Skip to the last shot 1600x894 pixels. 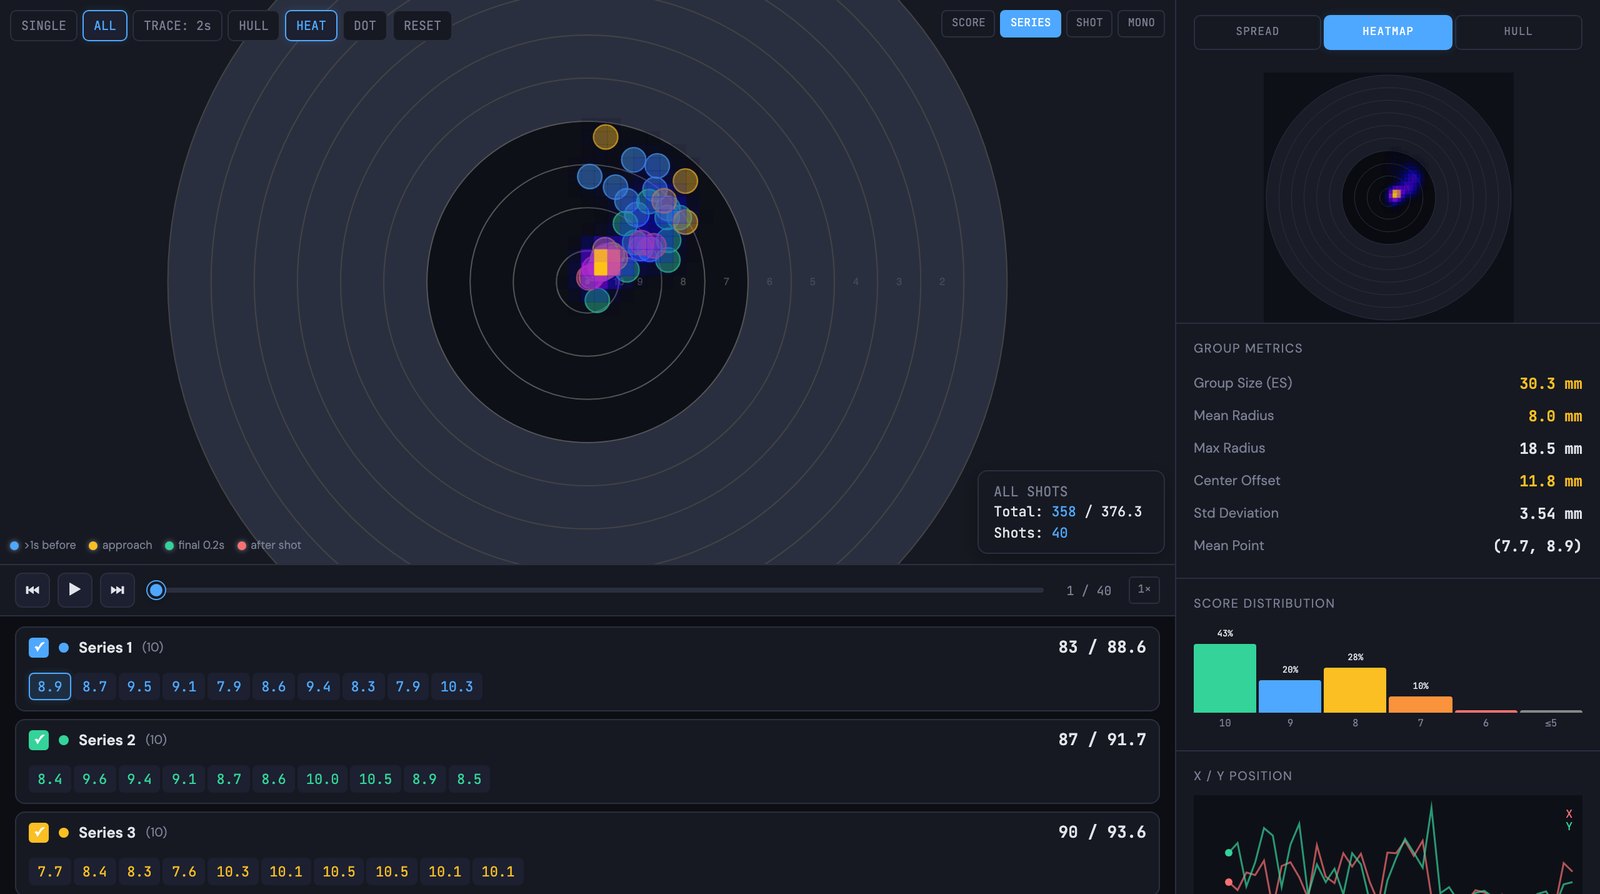117,590
